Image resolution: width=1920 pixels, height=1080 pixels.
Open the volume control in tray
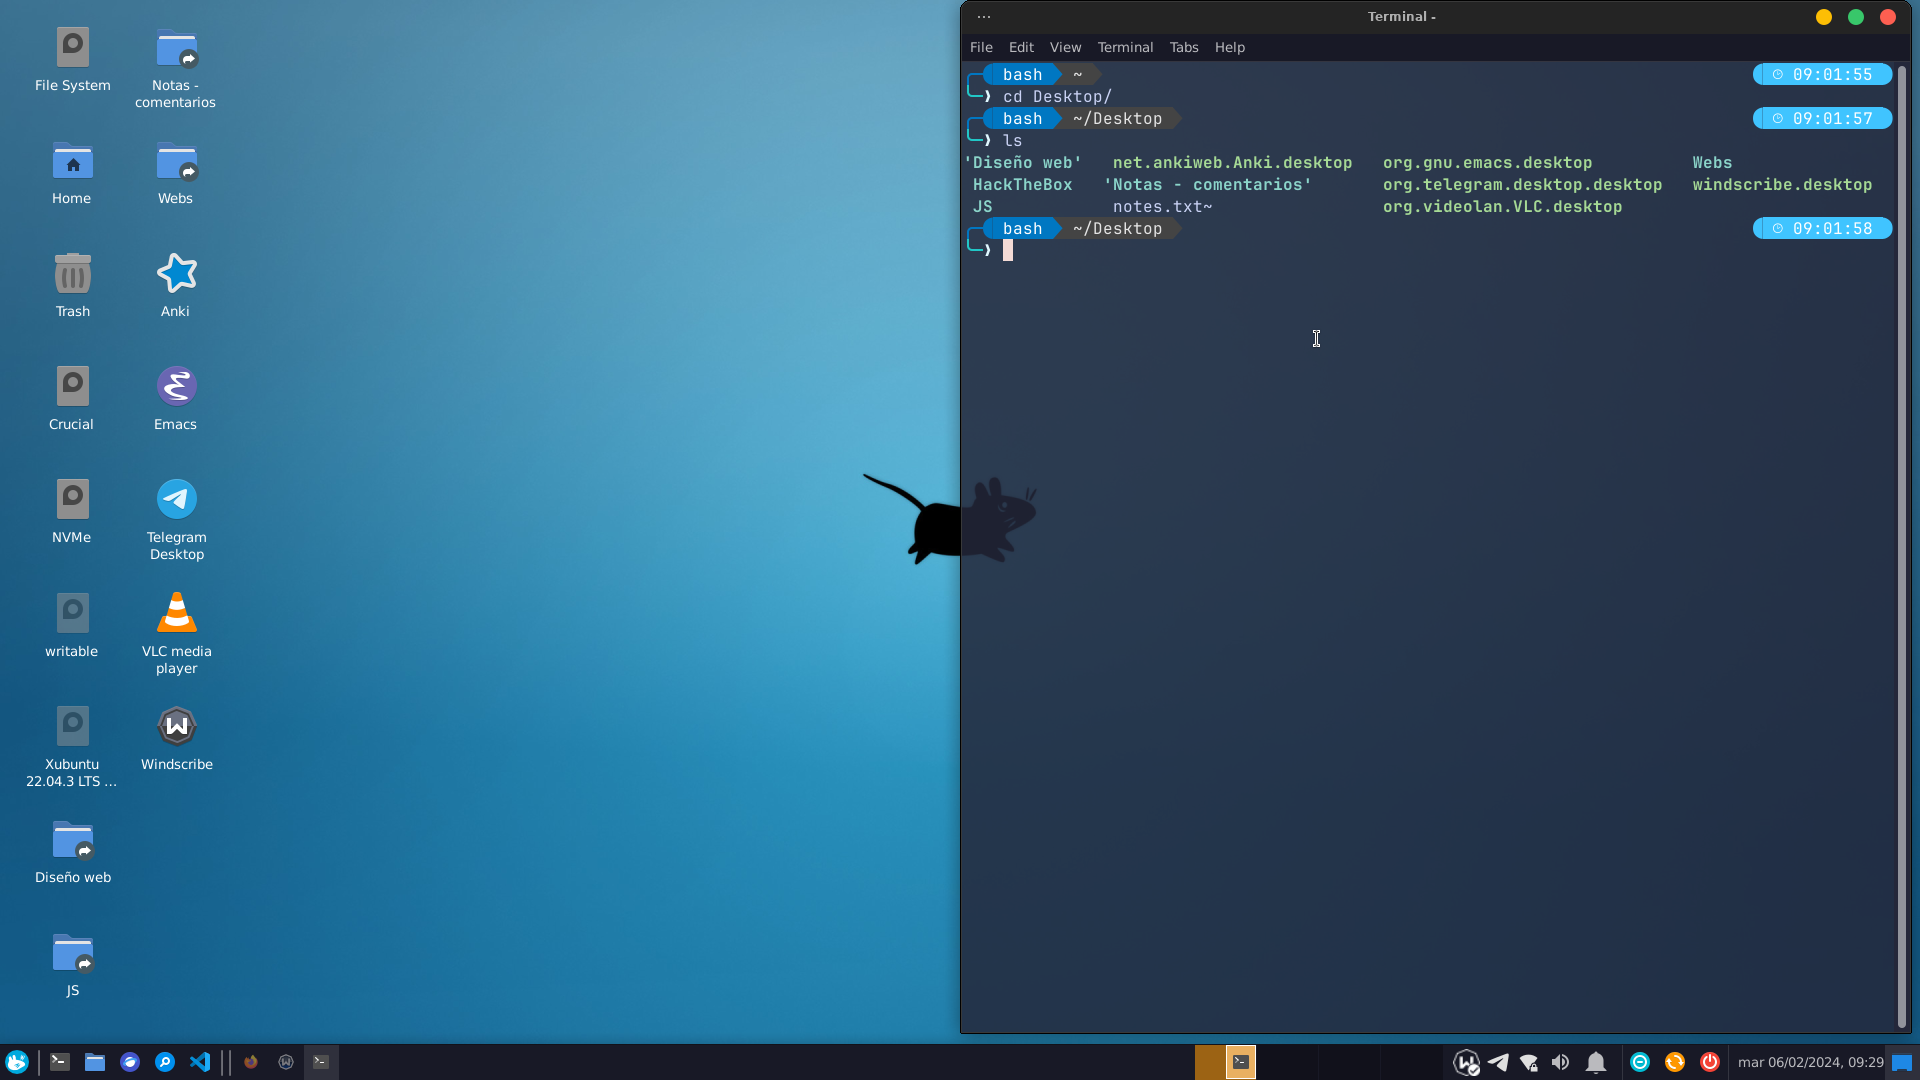1560,1062
